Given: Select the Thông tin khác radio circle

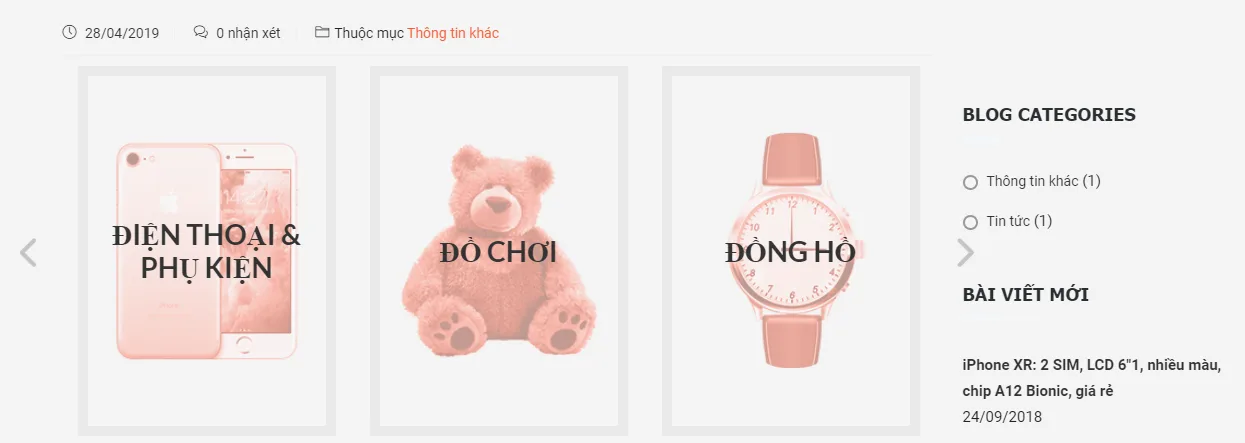Looking at the screenshot, I should click(x=970, y=182).
